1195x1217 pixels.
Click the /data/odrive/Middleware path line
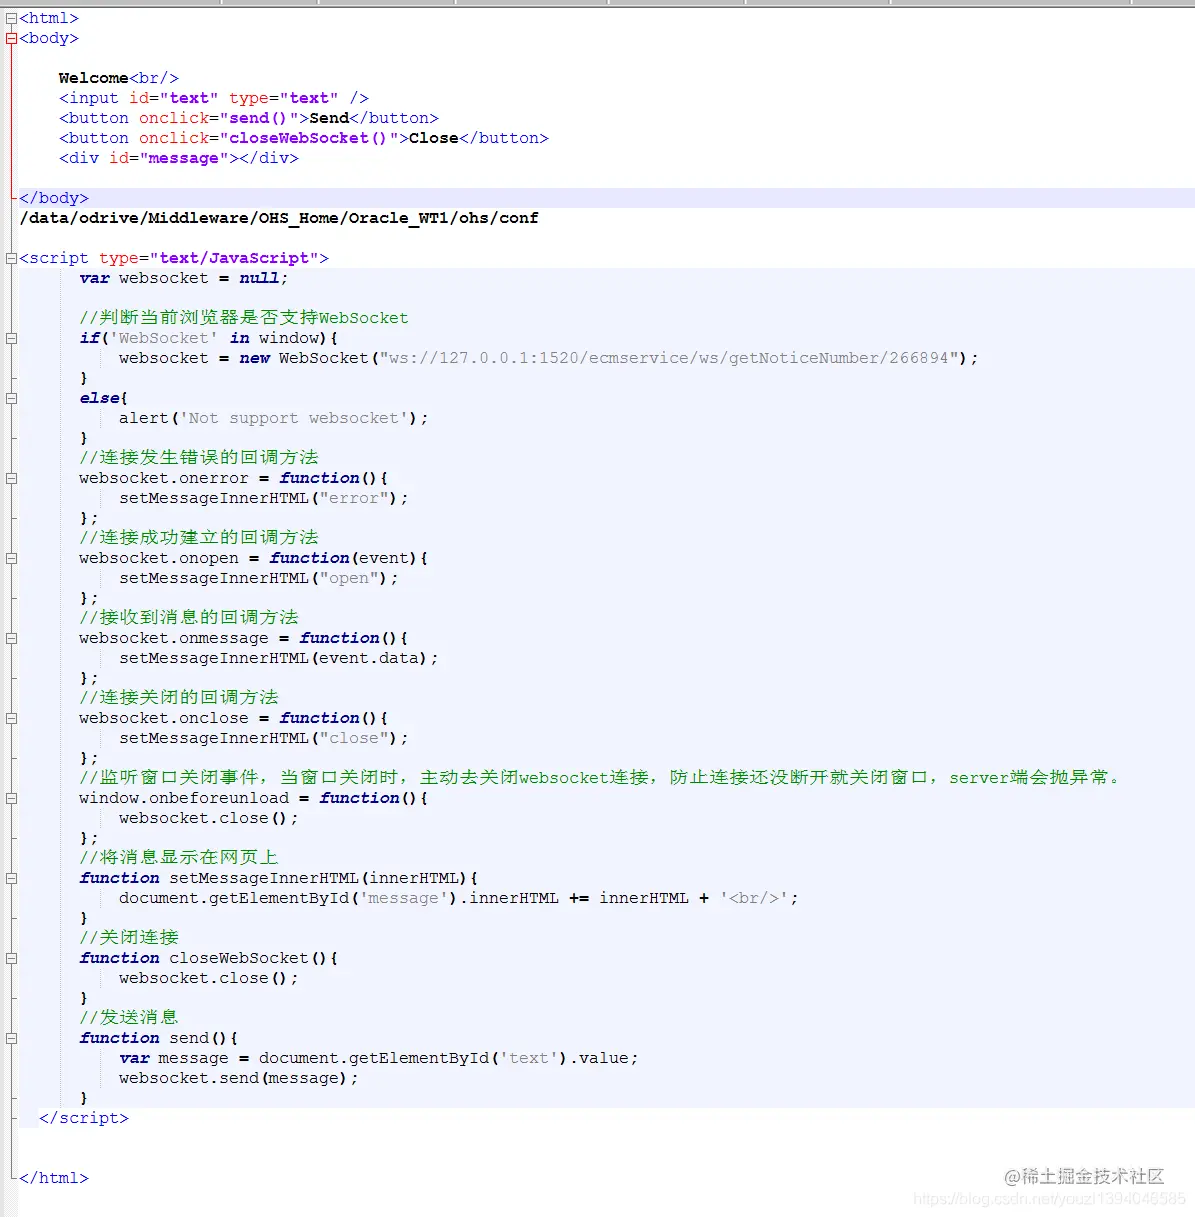pos(279,218)
